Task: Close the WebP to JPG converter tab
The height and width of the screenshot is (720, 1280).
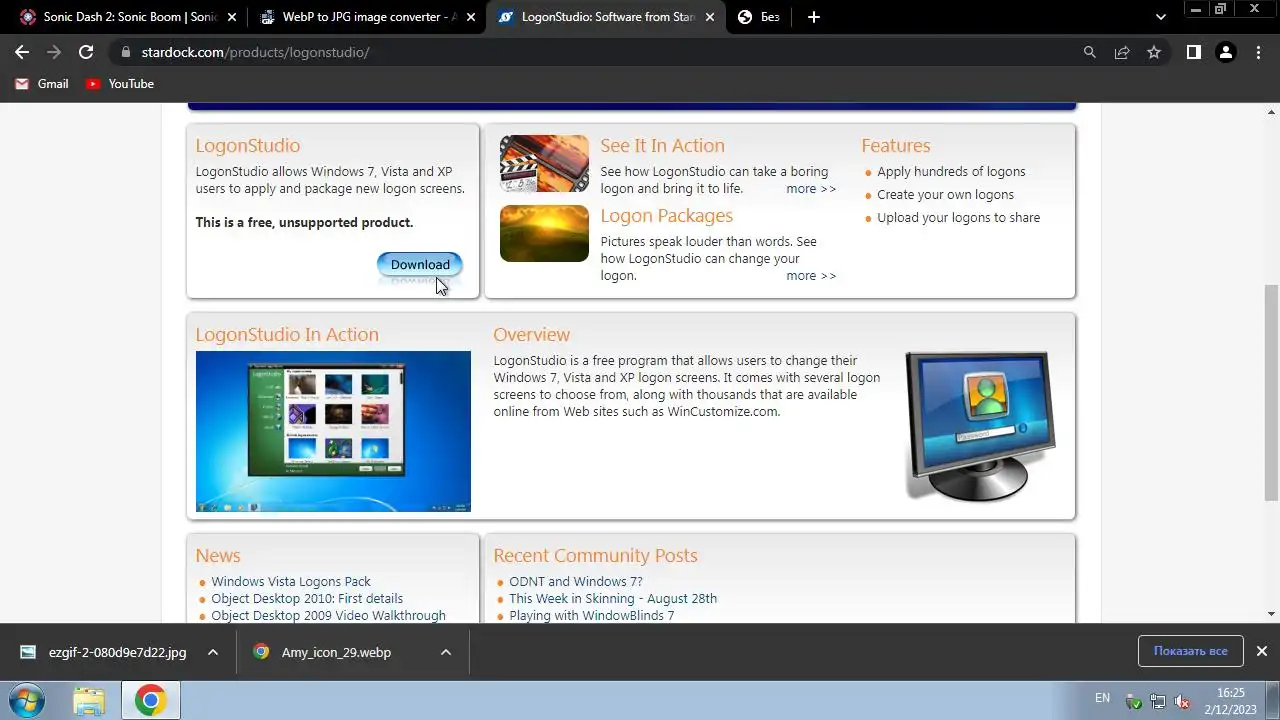Action: pyautogui.click(x=471, y=17)
